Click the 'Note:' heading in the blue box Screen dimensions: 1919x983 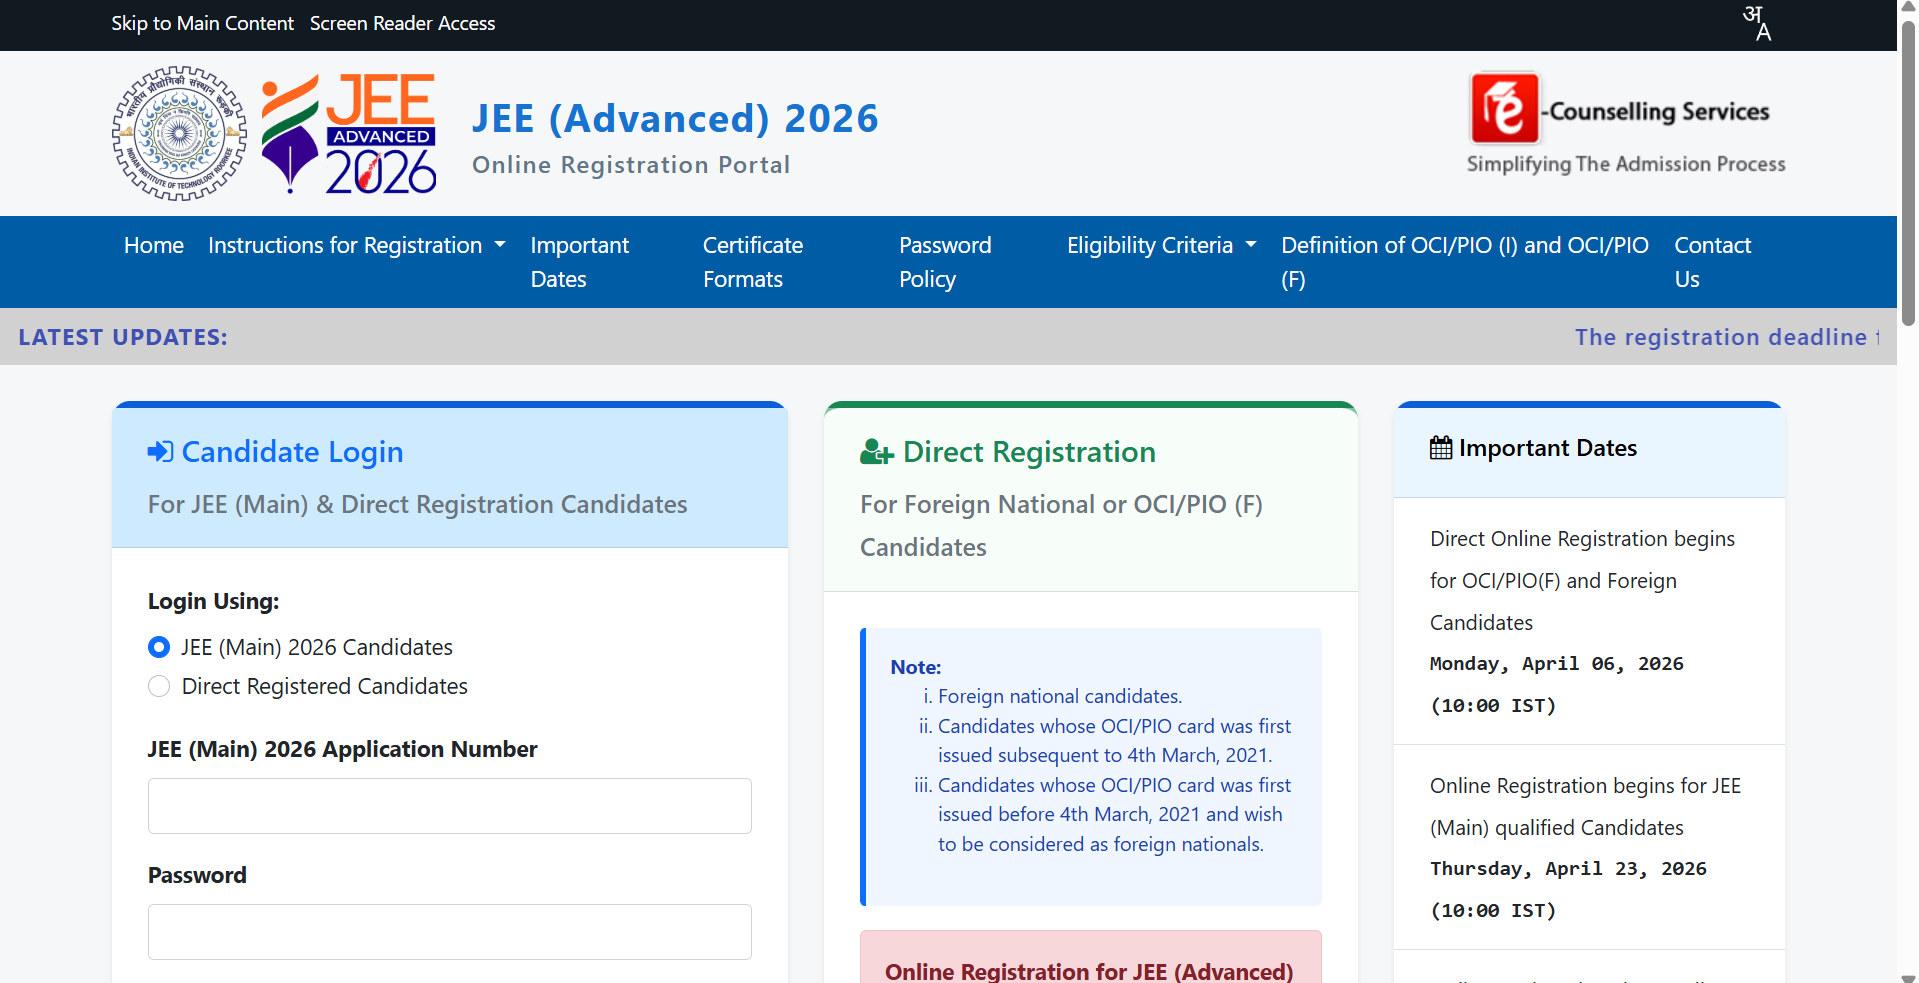click(x=916, y=667)
